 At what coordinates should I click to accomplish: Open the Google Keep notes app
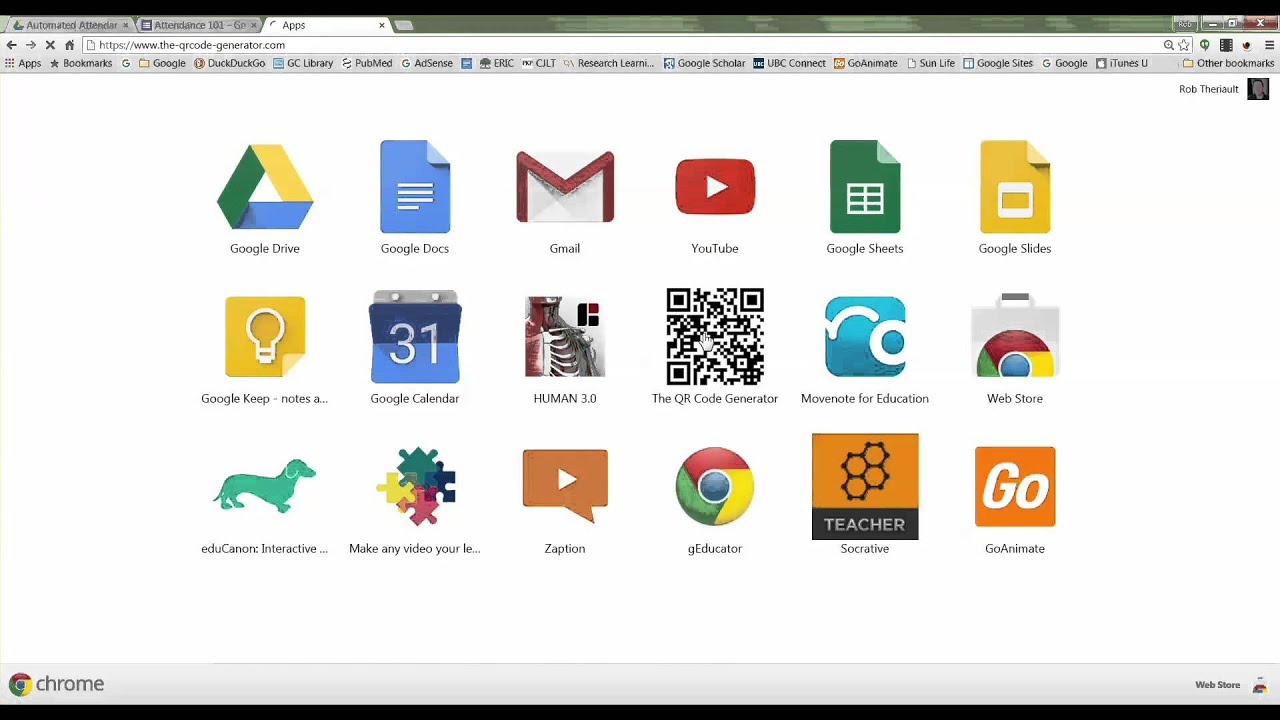point(265,337)
